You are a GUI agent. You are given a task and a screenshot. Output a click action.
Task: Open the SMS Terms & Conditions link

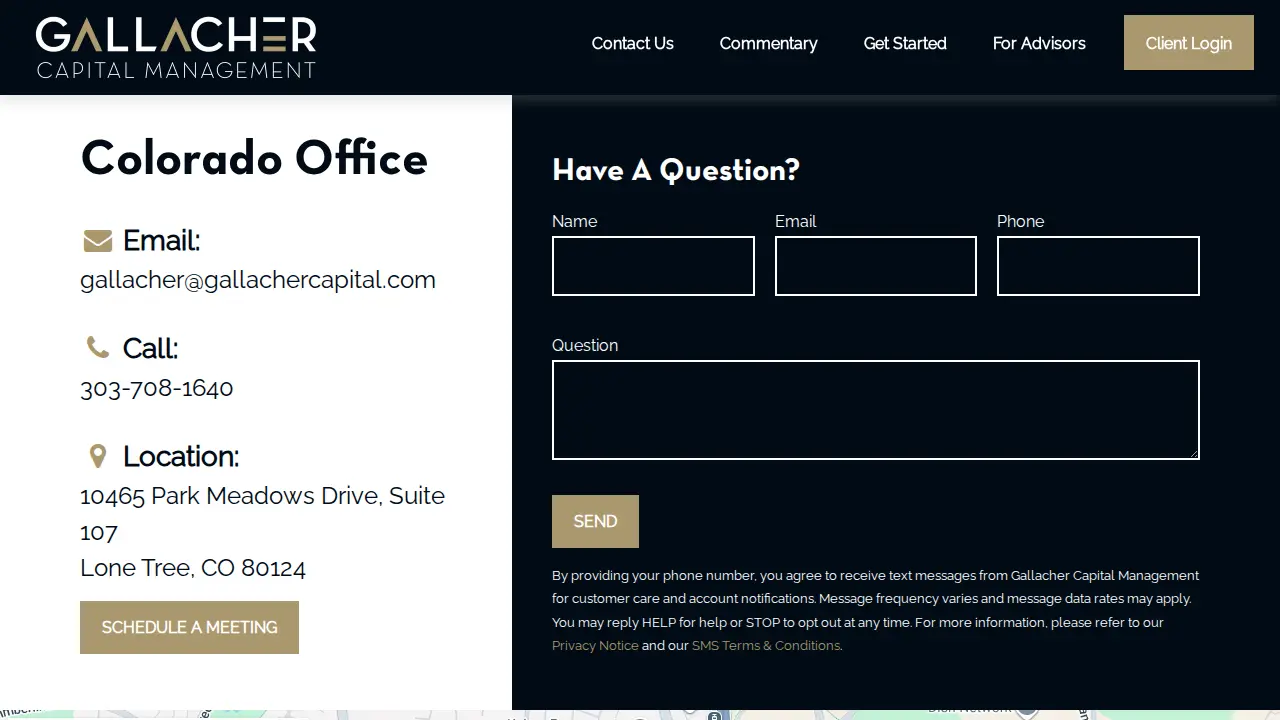pyautogui.click(x=766, y=646)
